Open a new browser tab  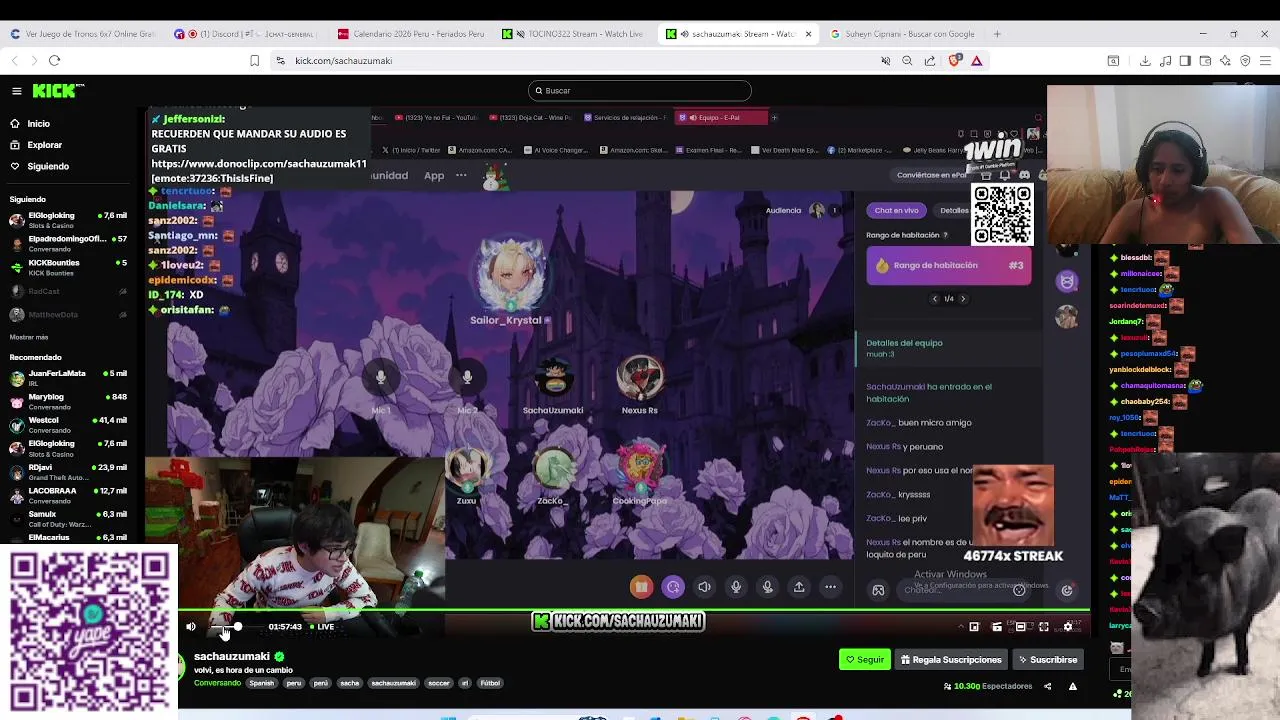tap(998, 34)
